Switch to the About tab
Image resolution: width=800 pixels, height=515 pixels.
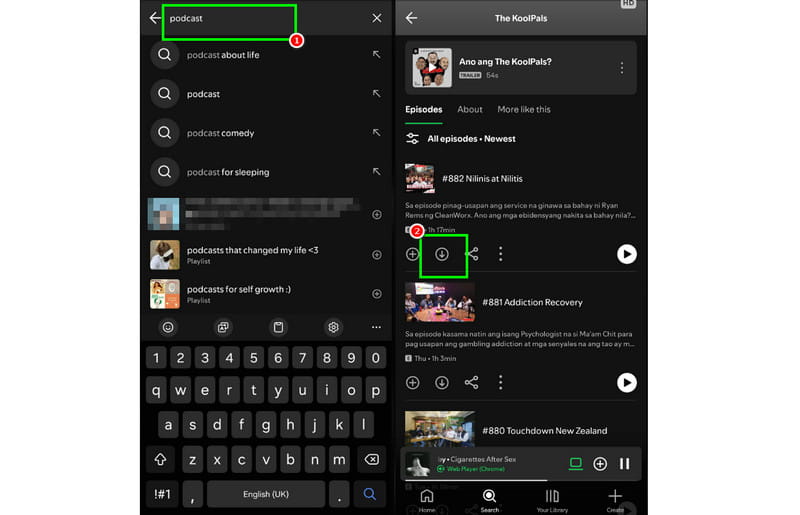click(x=469, y=109)
